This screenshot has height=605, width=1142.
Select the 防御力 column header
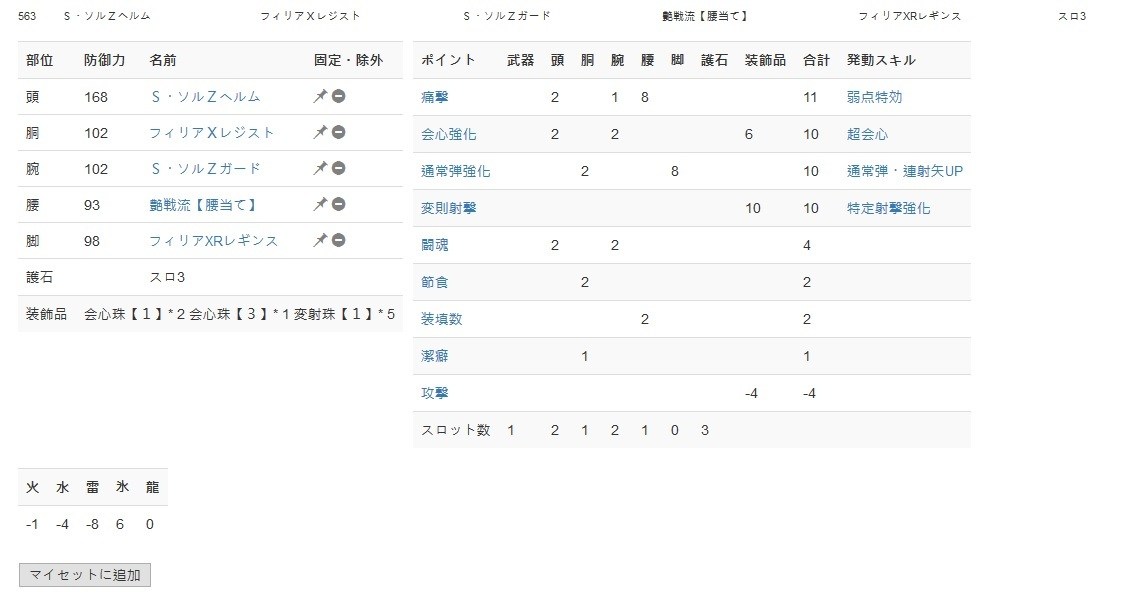[104, 60]
